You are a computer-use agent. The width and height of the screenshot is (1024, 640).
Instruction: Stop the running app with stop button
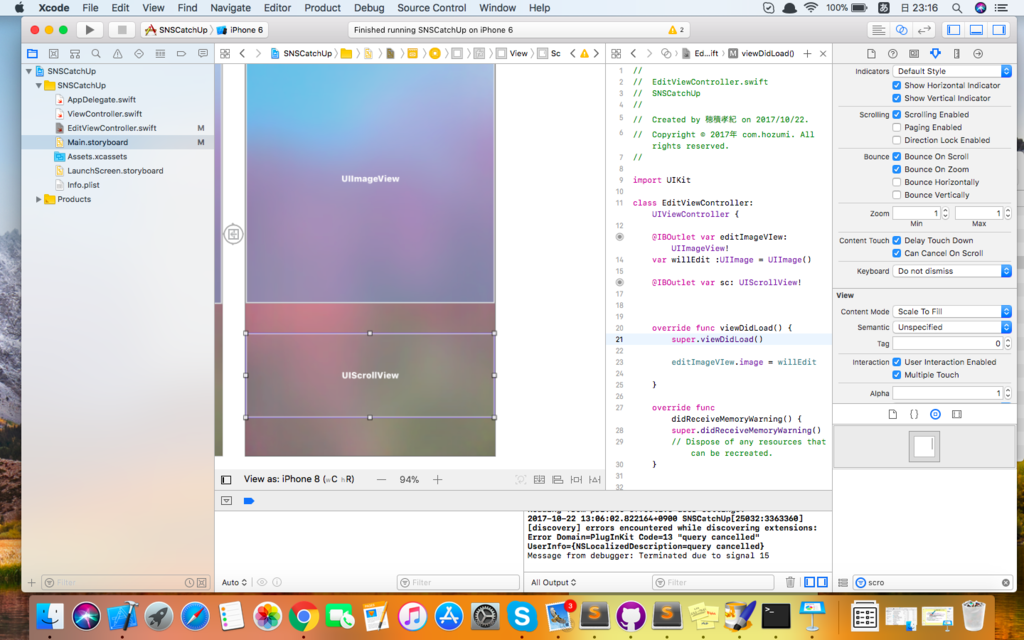[x=121, y=29]
